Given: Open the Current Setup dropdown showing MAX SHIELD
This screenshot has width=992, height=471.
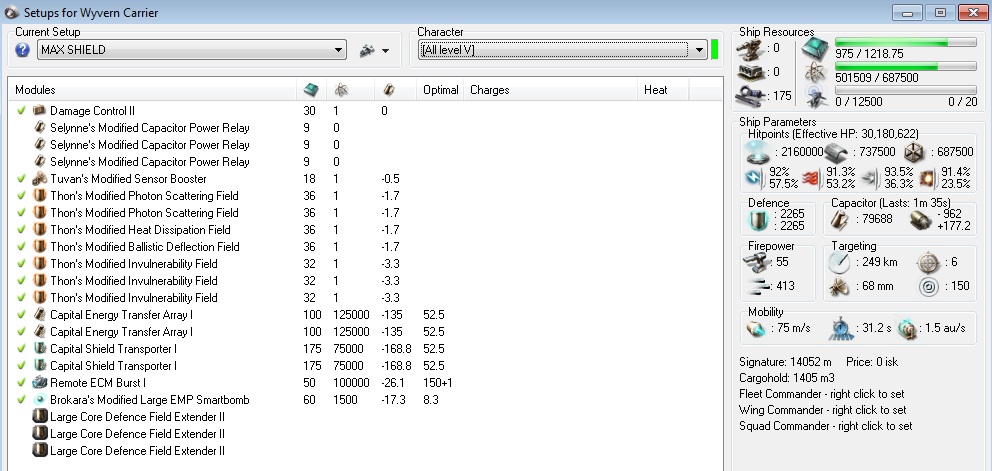Looking at the screenshot, I should coord(192,50).
